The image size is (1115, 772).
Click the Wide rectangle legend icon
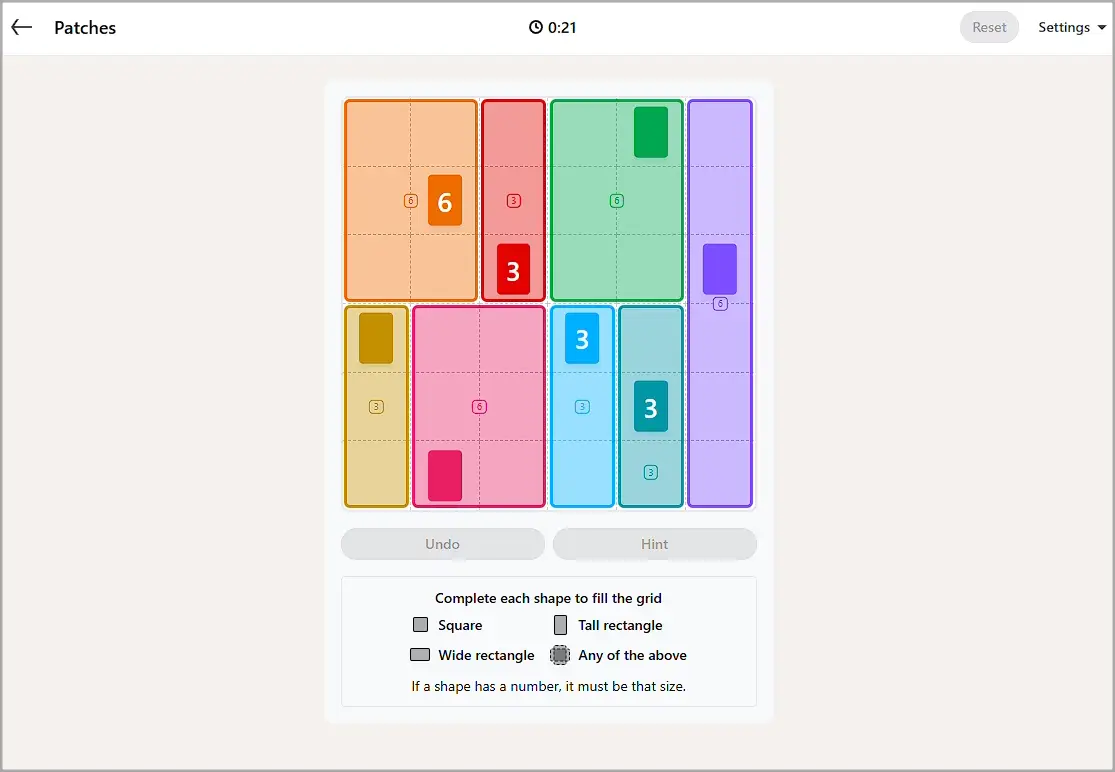(420, 655)
